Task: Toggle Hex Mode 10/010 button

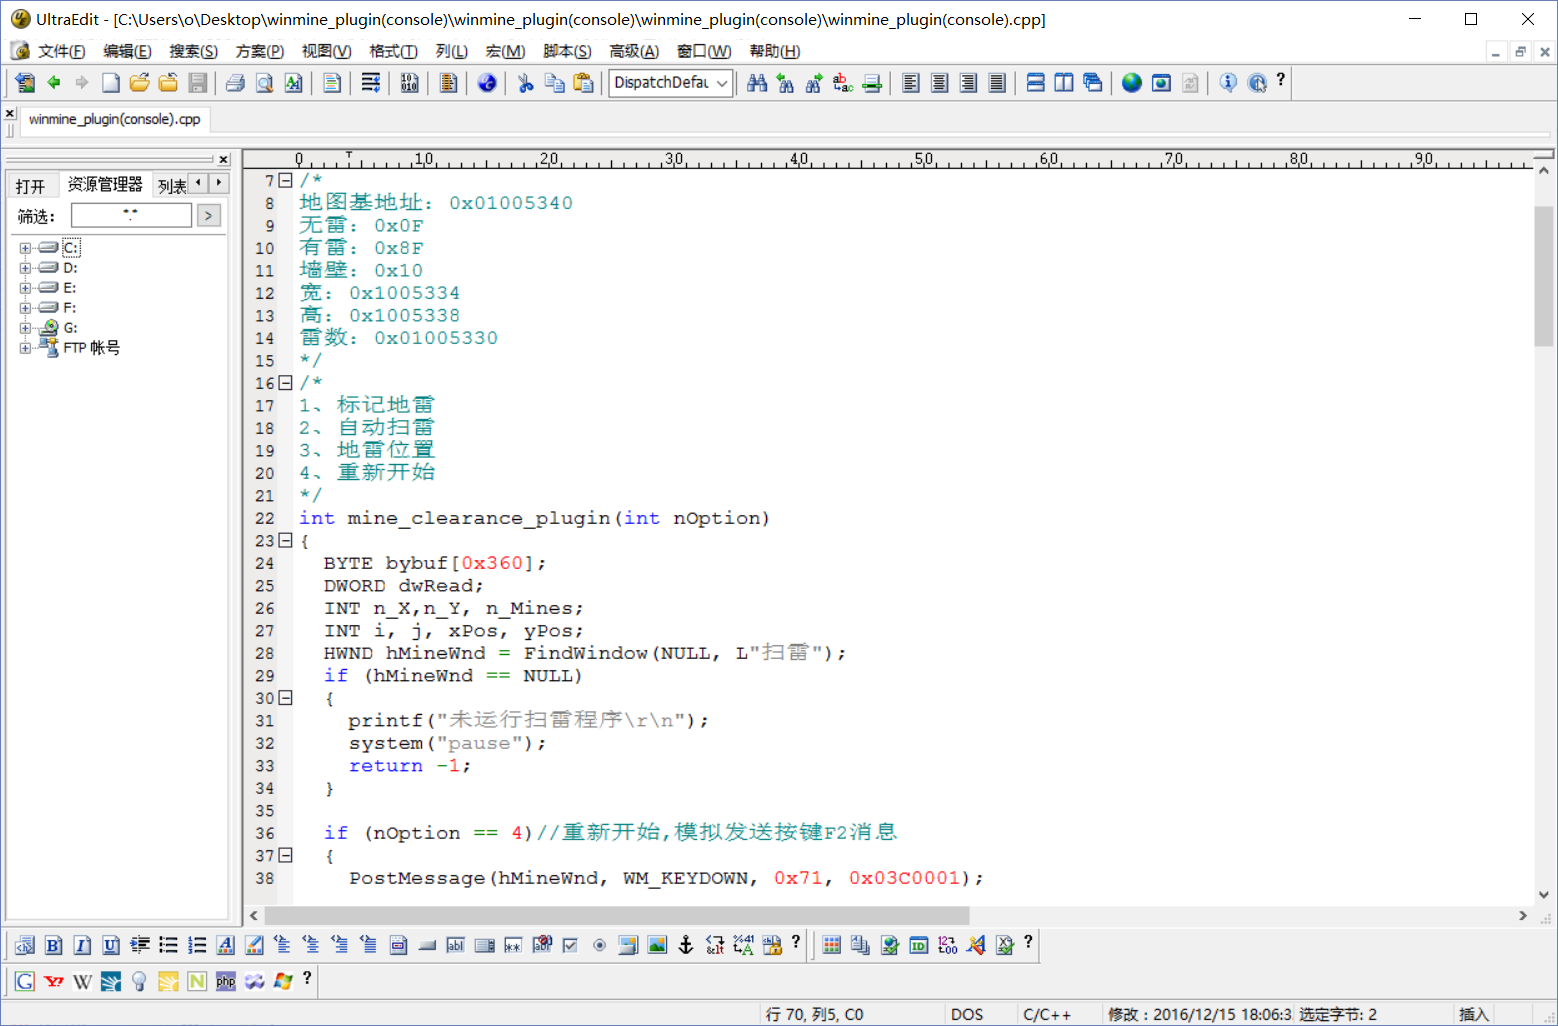Action: click(409, 83)
